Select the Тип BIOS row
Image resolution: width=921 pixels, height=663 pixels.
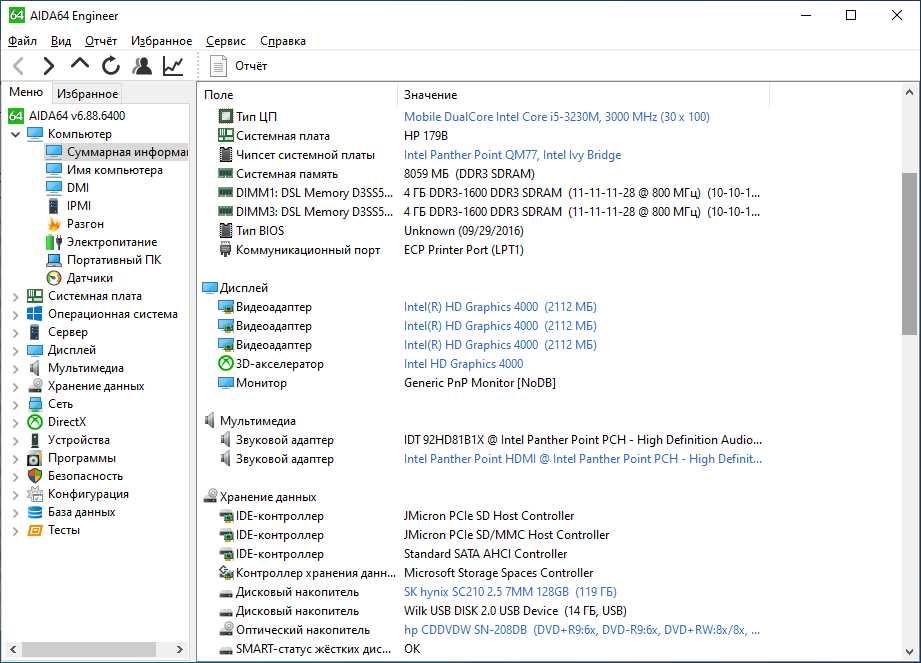[482, 231]
